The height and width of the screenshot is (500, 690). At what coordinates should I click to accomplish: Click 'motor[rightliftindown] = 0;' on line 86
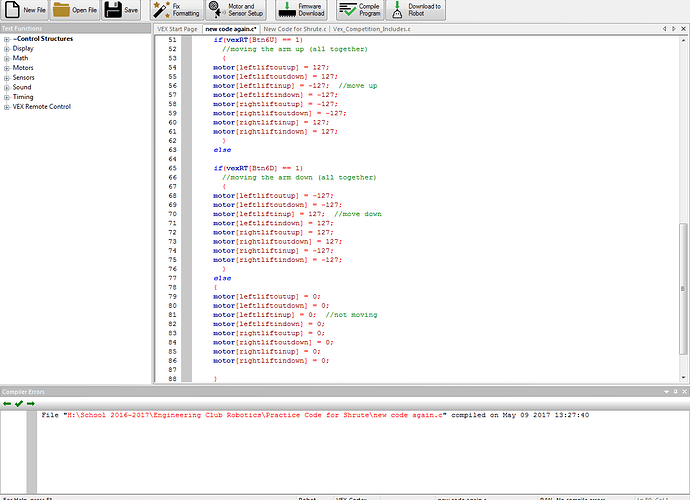tap(271, 361)
